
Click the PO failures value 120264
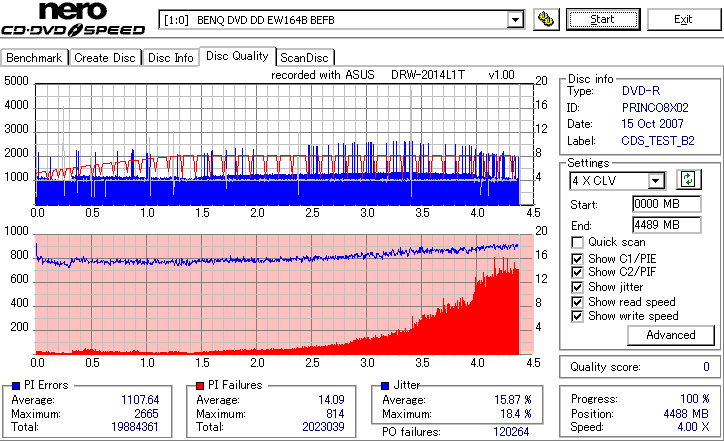tap(511, 432)
